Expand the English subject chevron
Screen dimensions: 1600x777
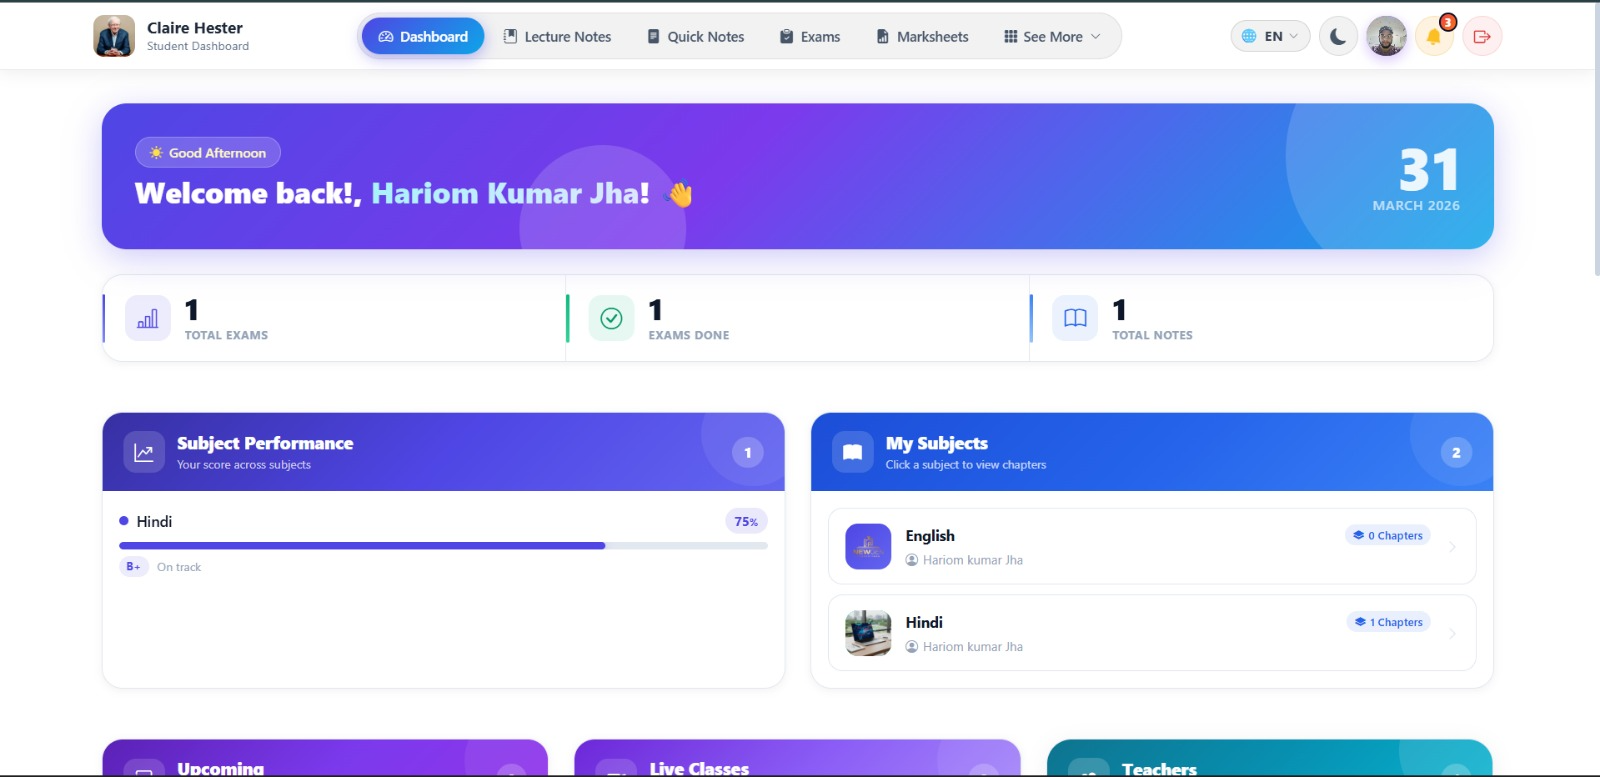pyautogui.click(x=1452, y=547)
